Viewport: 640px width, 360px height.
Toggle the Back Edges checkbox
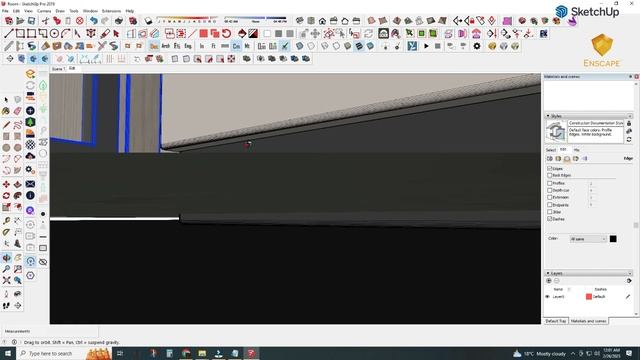pos(549,175)
